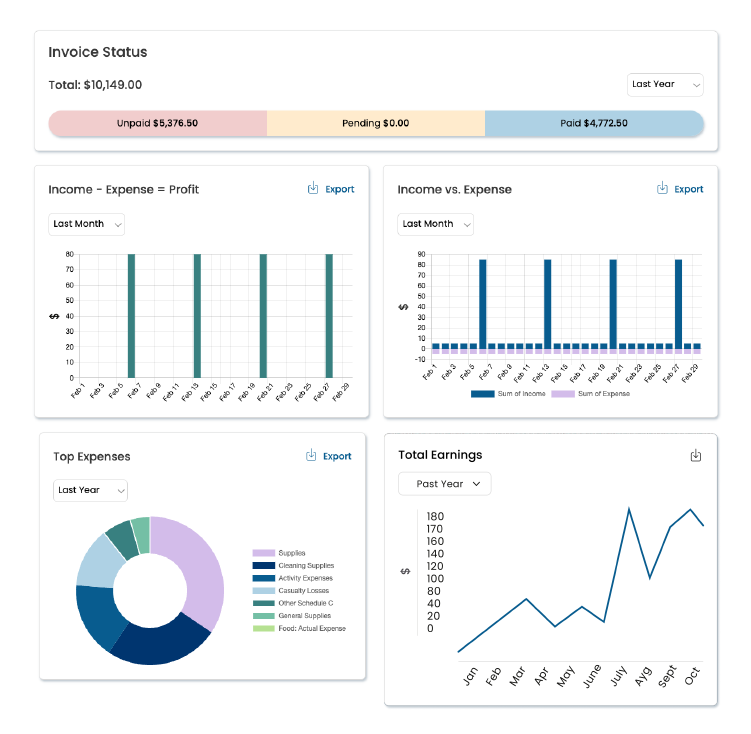Select the Paid $4,772.50 segment
The width and height of the screenshot is (751, 734).
click(x=594, y=124)
